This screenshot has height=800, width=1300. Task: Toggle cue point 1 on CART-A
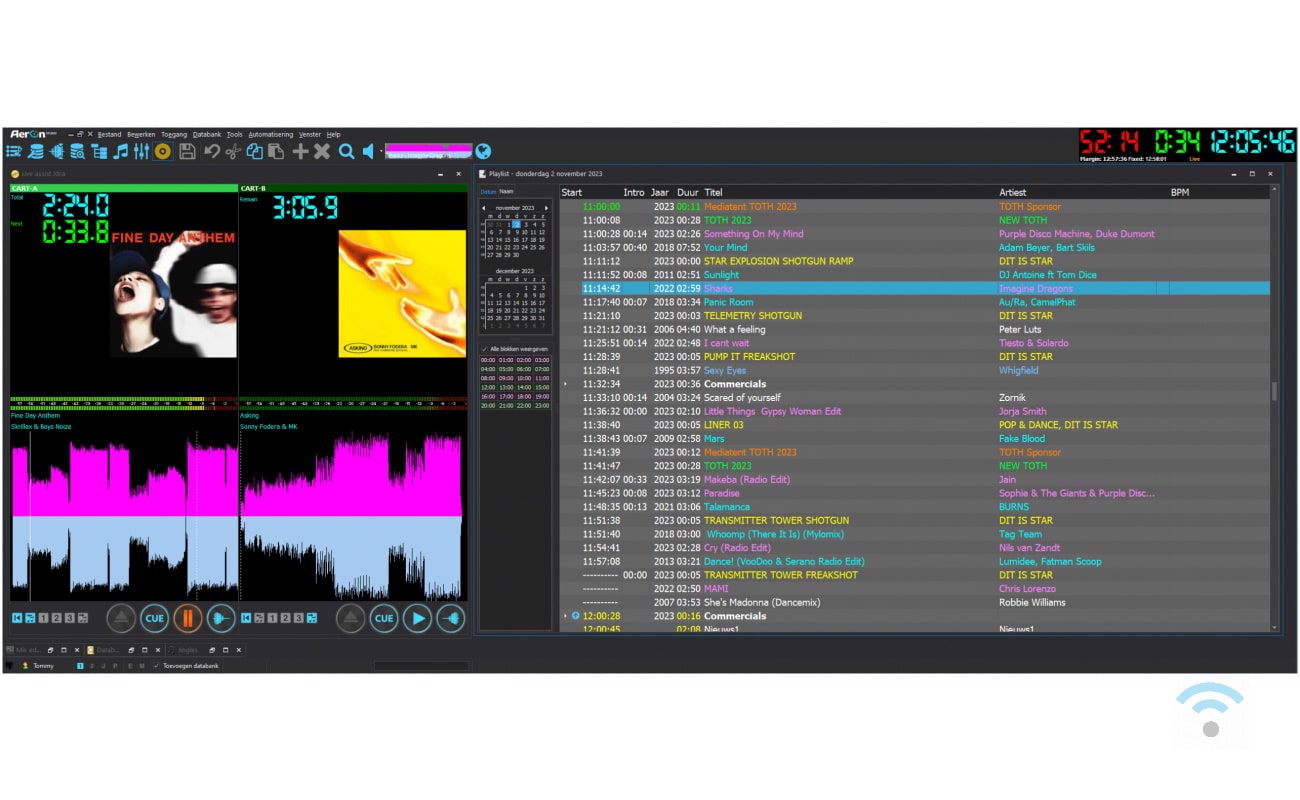44,618
